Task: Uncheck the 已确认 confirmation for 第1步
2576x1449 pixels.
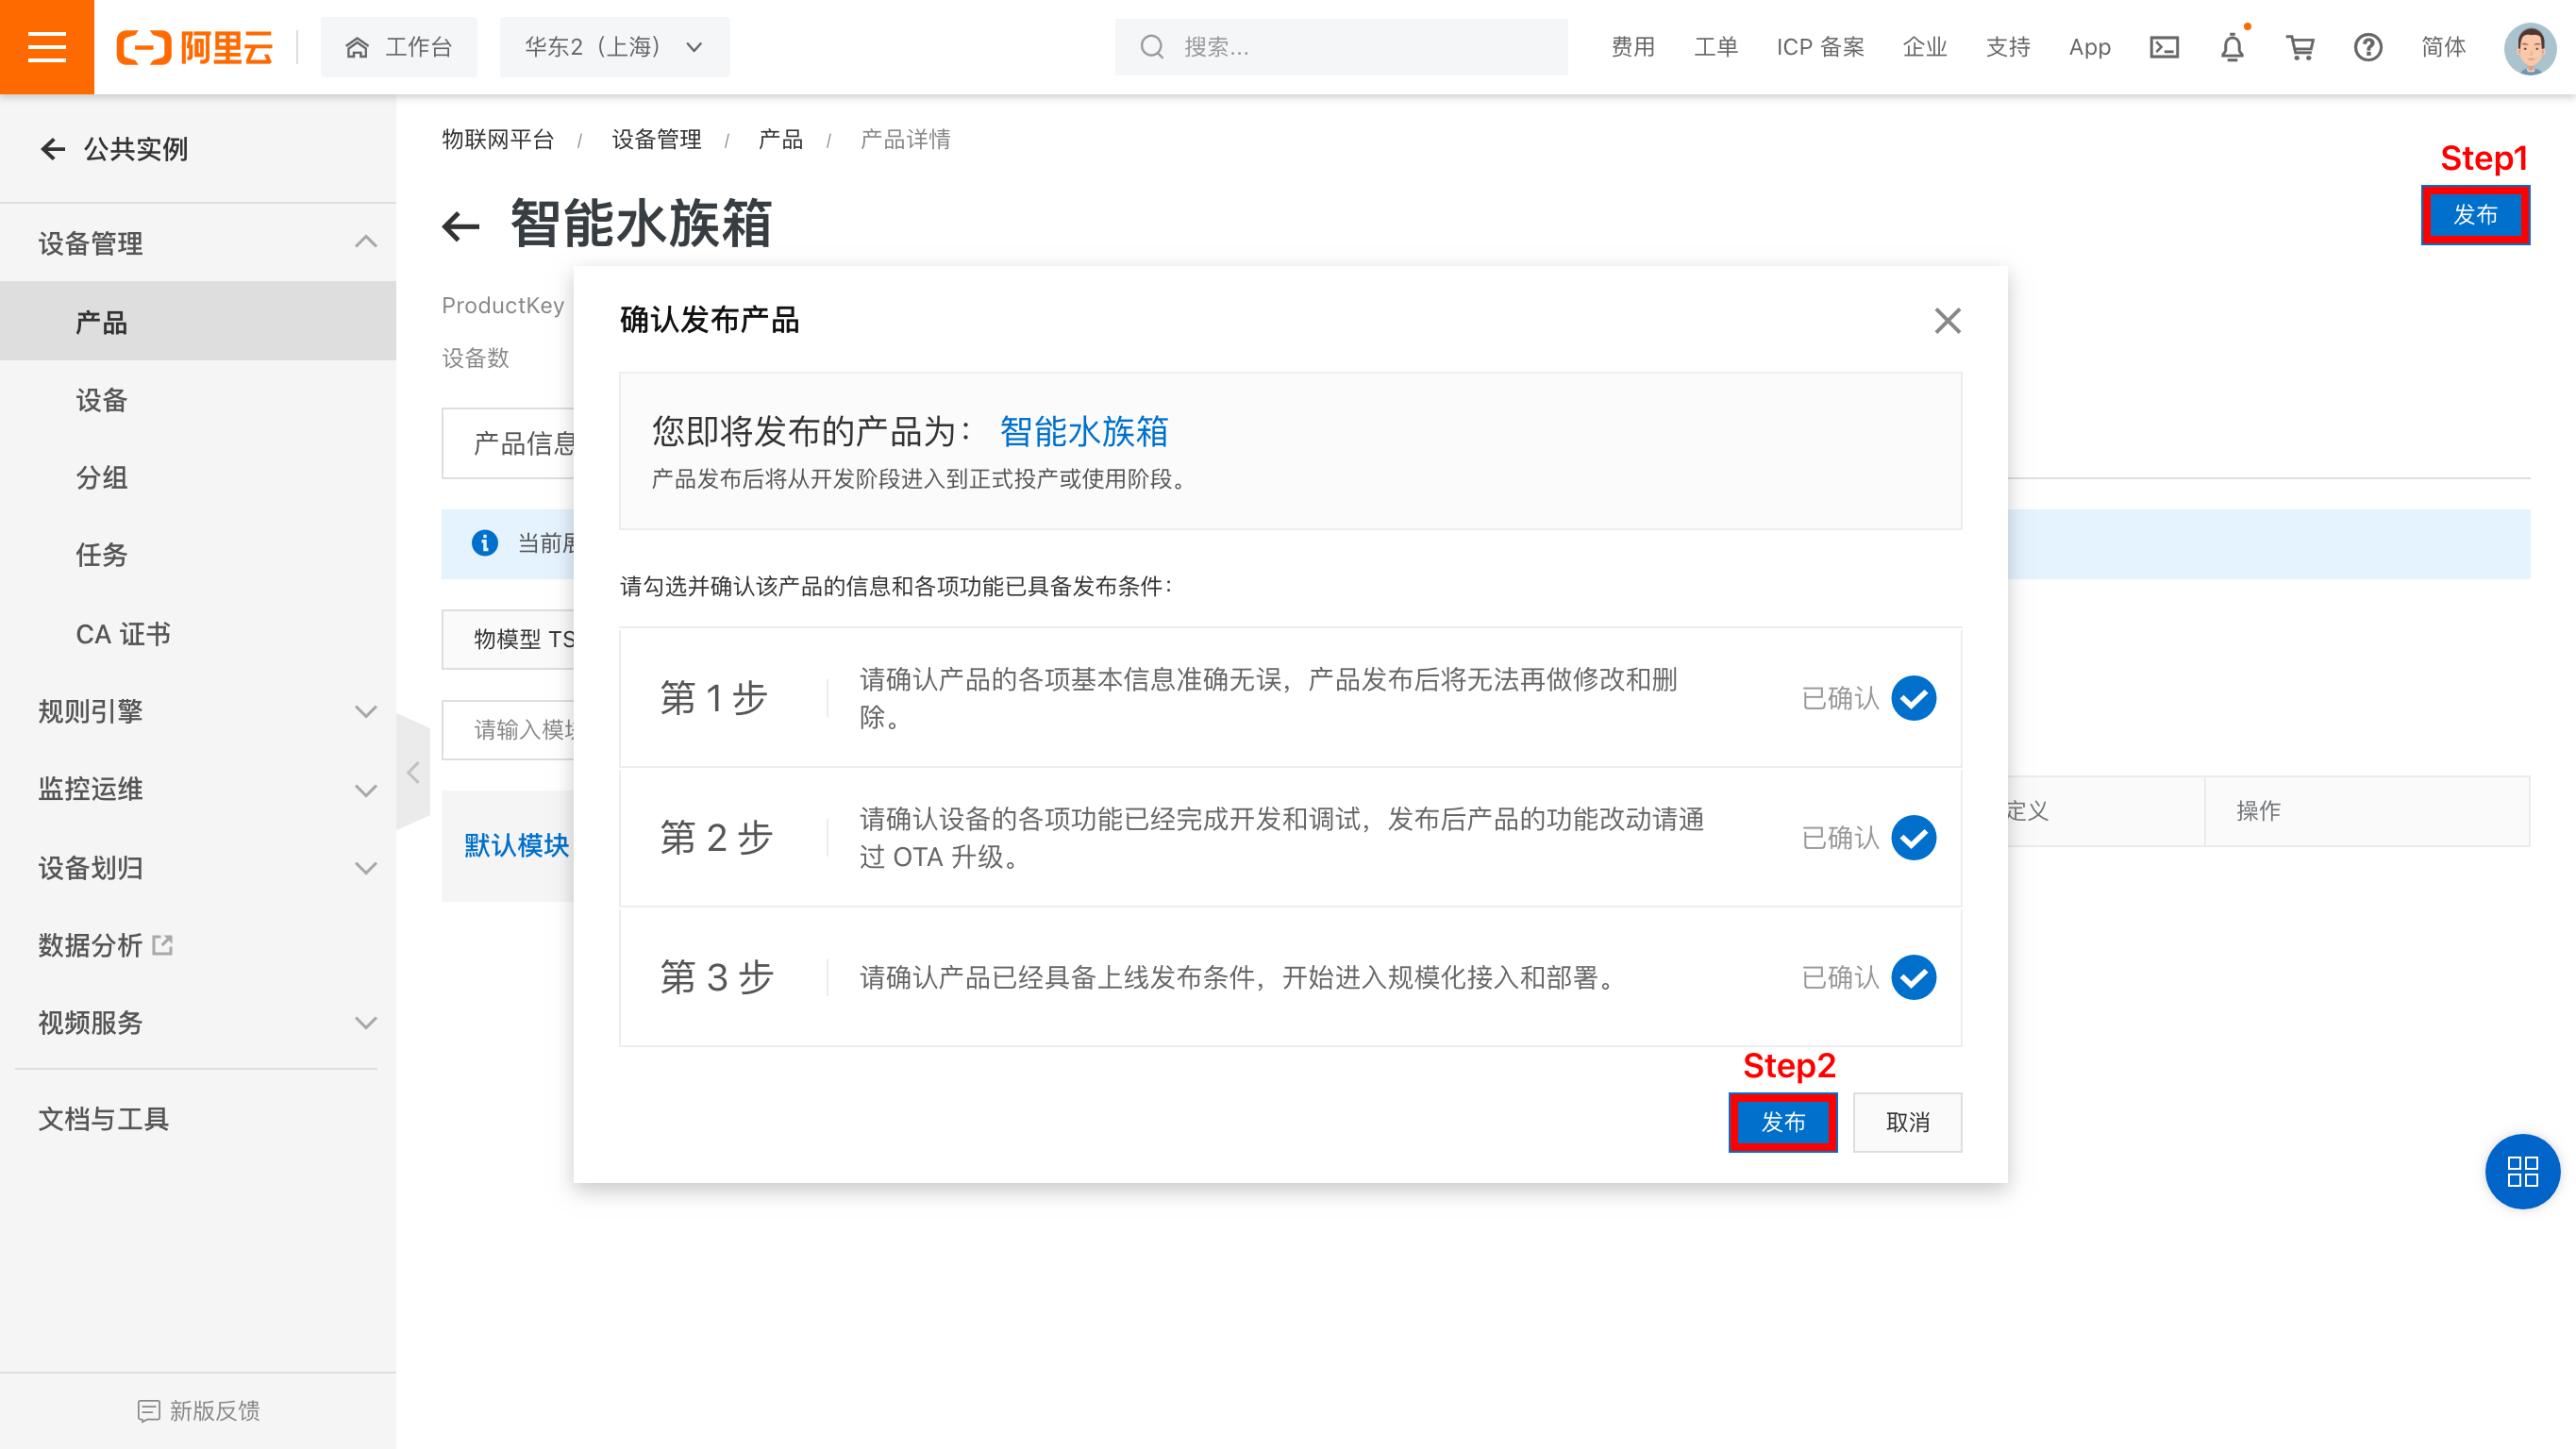Action: tap(1914, 698)
